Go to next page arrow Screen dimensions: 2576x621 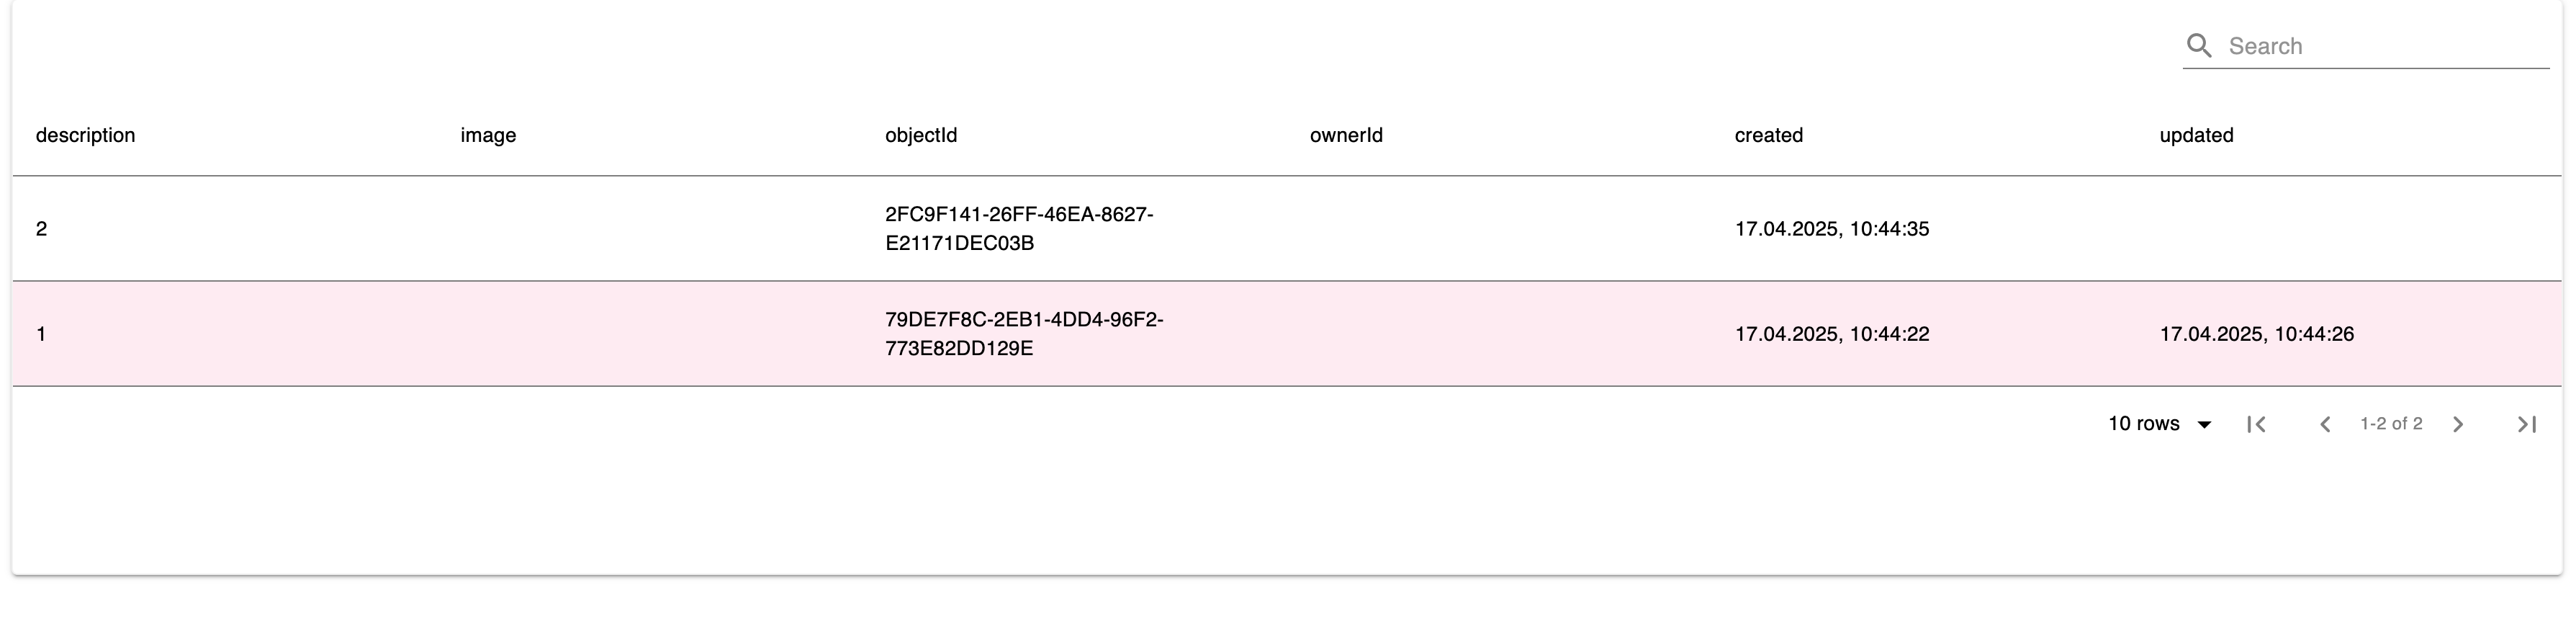coord(2458,424)
